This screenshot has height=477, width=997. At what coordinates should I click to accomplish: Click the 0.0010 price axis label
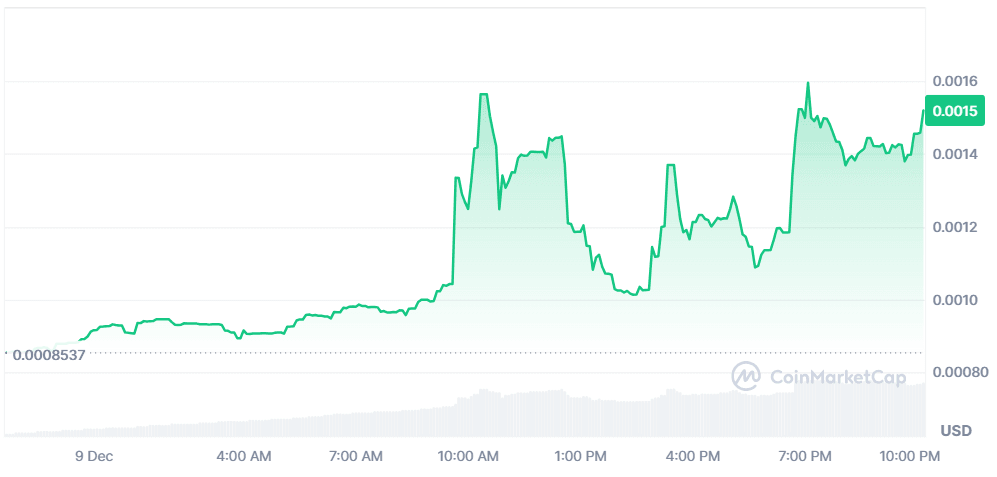(x=953, y=300)
